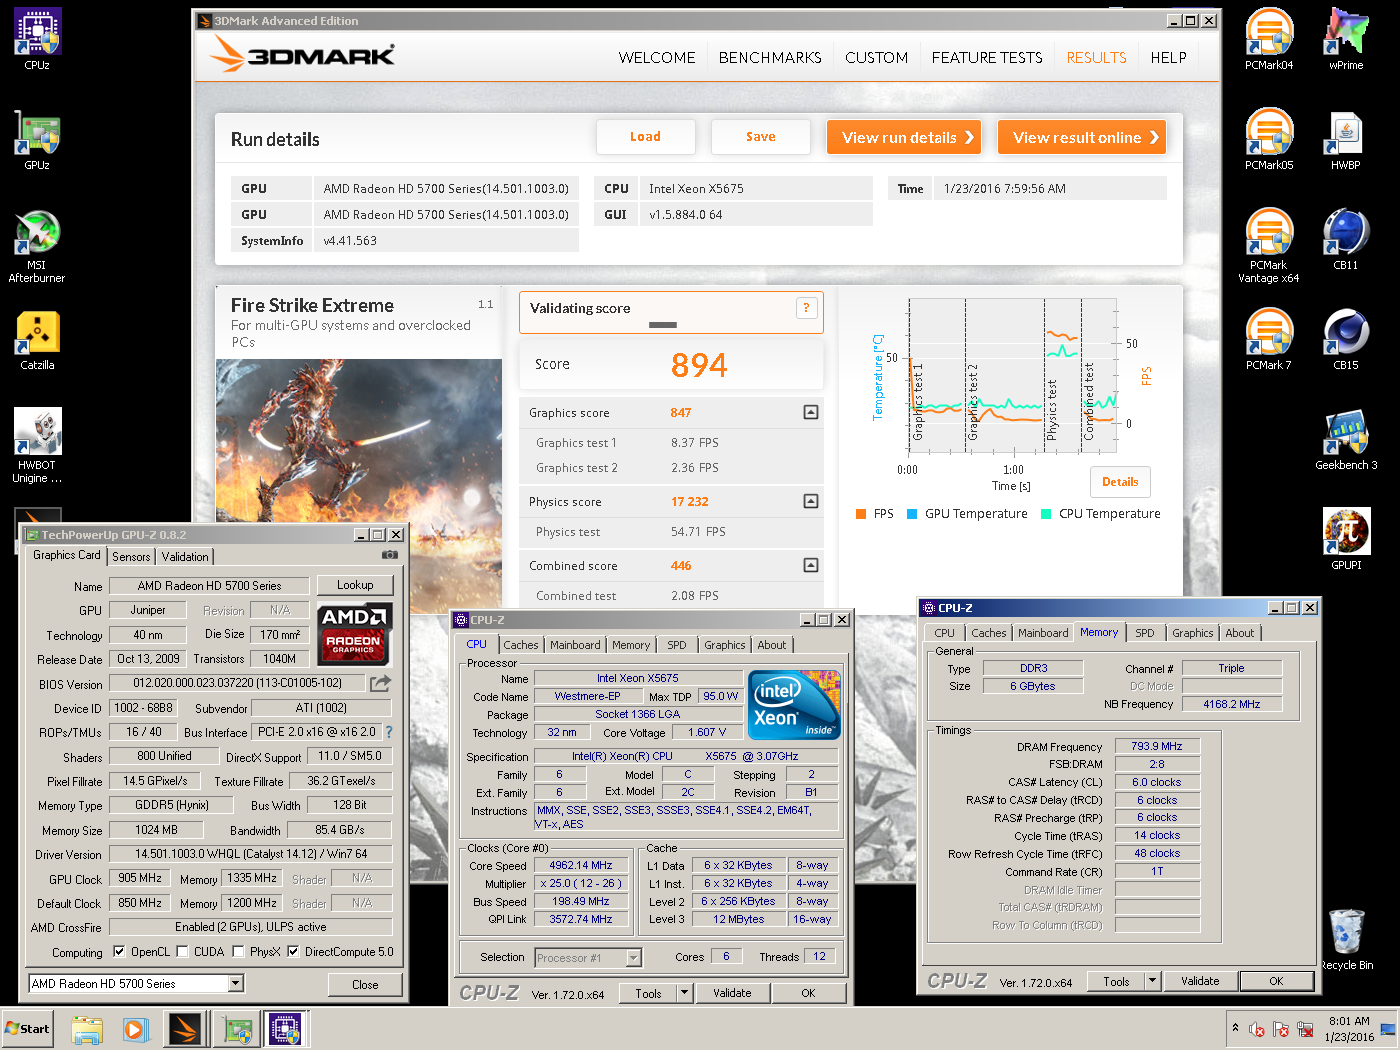
Task: Open Windows Explorer from taskbar
Action: tap(87, 1029)
